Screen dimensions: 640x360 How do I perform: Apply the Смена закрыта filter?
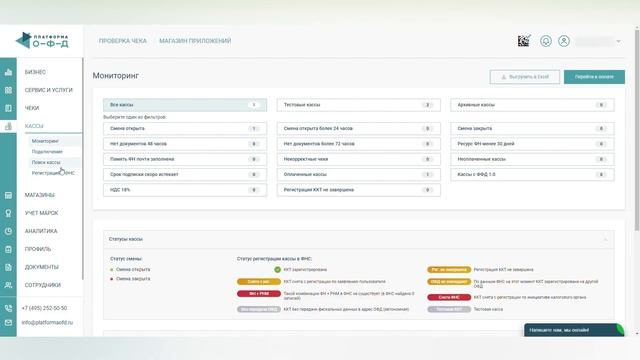point(532,129)
